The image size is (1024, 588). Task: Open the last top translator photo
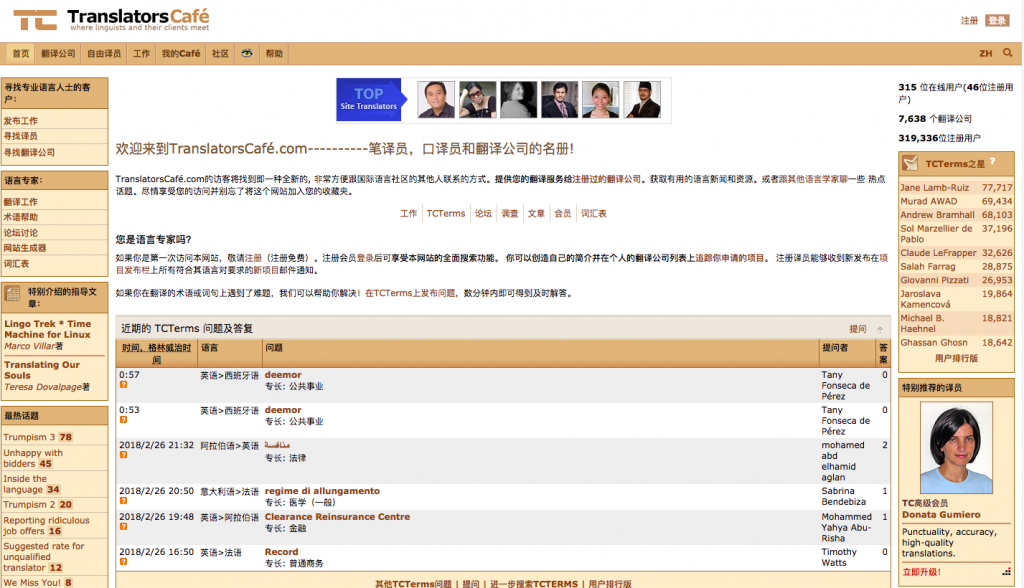click(x=642, y=99)
